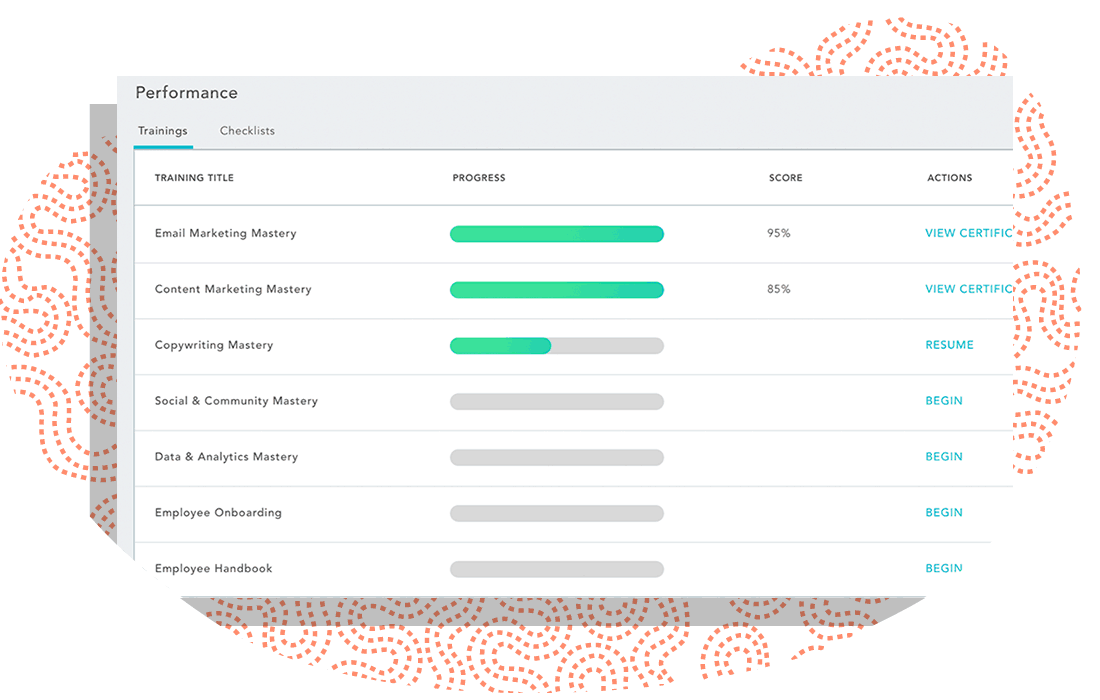Begin the Social & Community Mastery training

944,401
